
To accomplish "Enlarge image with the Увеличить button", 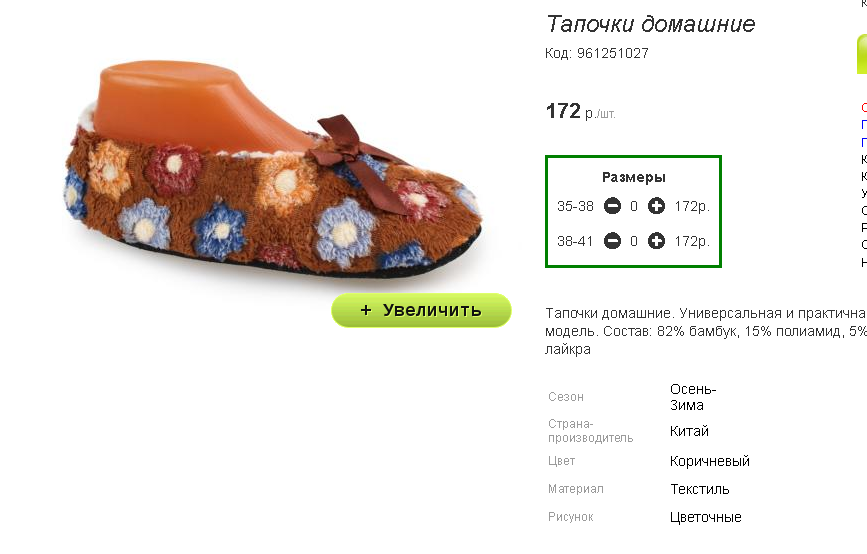I will (x=421, y=310).
